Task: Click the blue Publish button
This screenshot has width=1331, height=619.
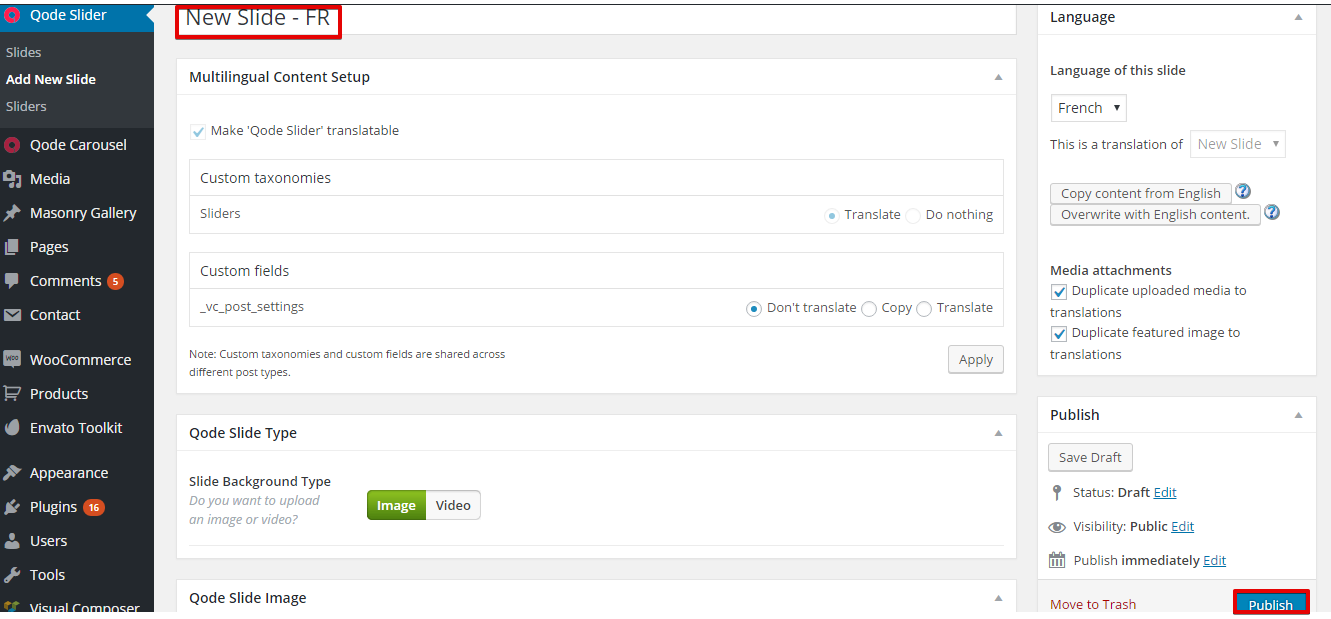Action: [1270, 604]
